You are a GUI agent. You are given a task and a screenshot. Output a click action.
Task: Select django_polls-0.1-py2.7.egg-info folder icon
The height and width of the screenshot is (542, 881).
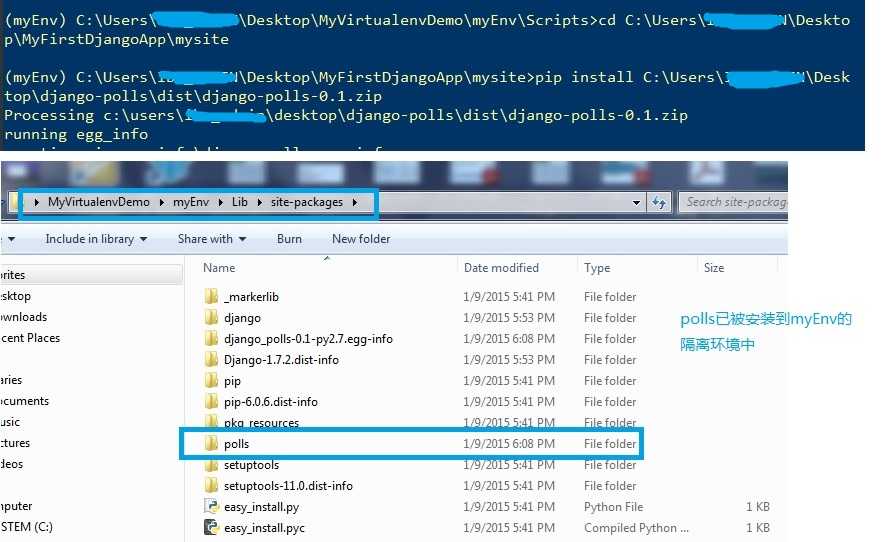(211, 339)
